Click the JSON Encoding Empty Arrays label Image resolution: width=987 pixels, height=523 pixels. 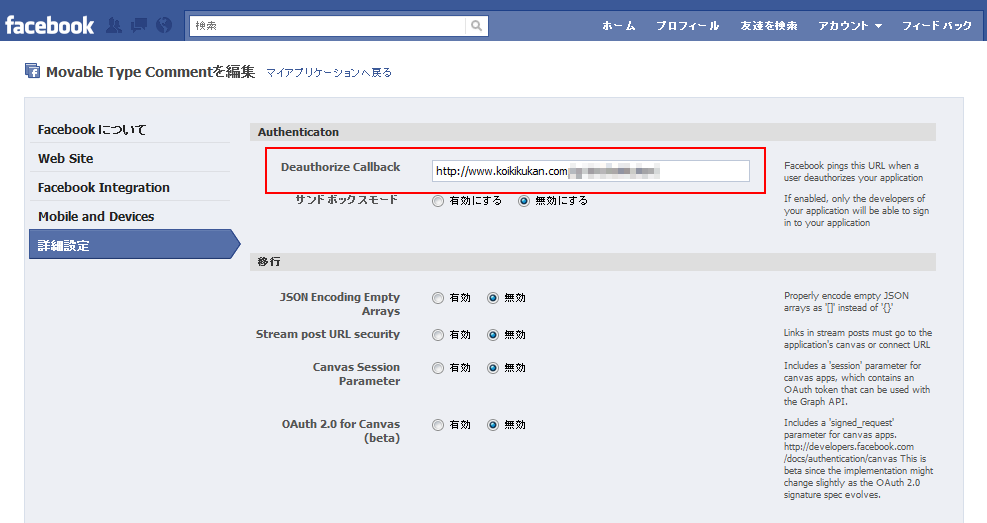click(x=340, y=304)
